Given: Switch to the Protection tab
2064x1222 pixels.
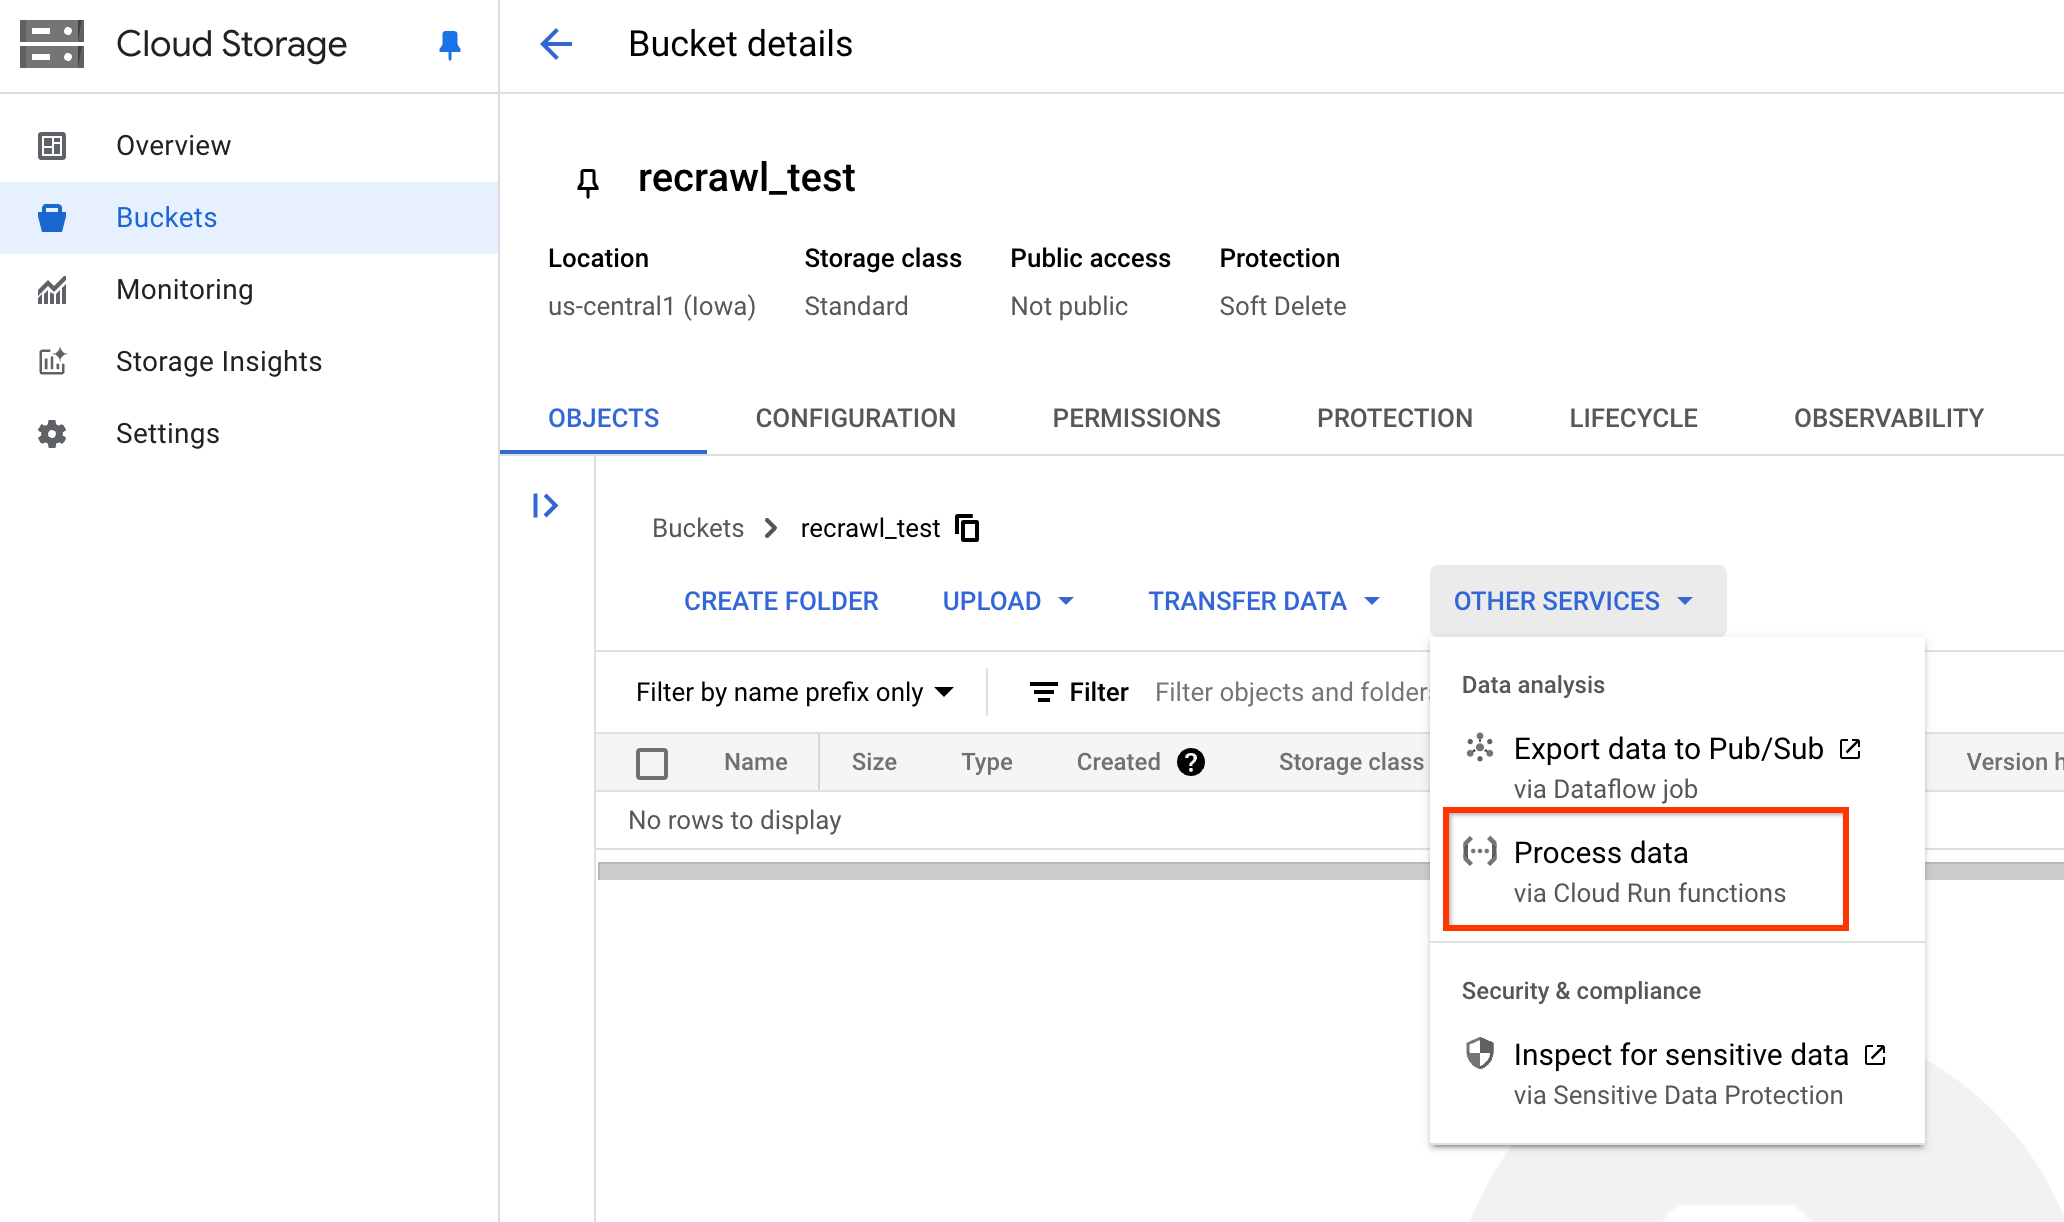Looking at the screenshot, I should pyautogui.click(x=1395, y=418).
